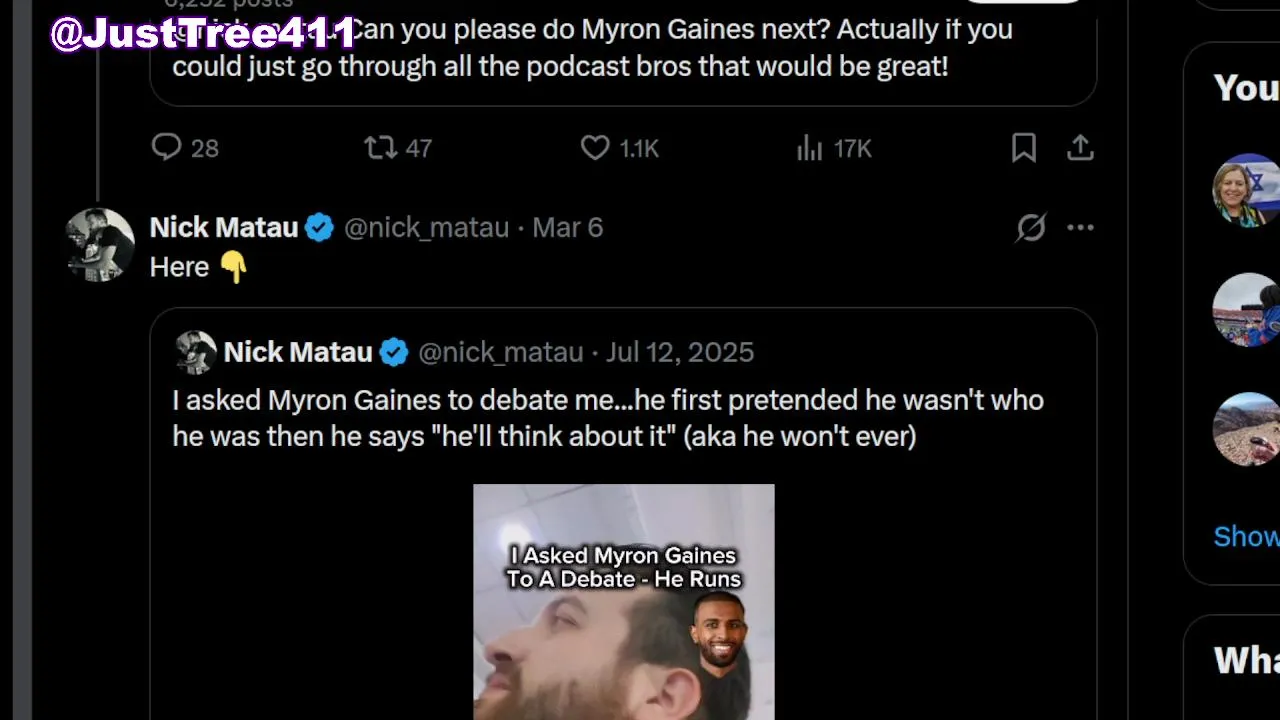Click the share icon on the tweet
The image size is (1280, 720).
pos(1080,148)
